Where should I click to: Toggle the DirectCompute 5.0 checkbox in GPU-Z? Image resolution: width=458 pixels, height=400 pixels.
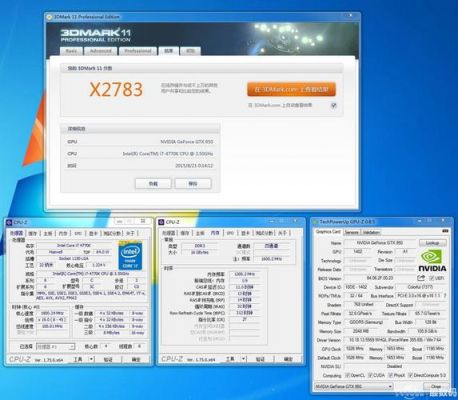tap(411, 375)
